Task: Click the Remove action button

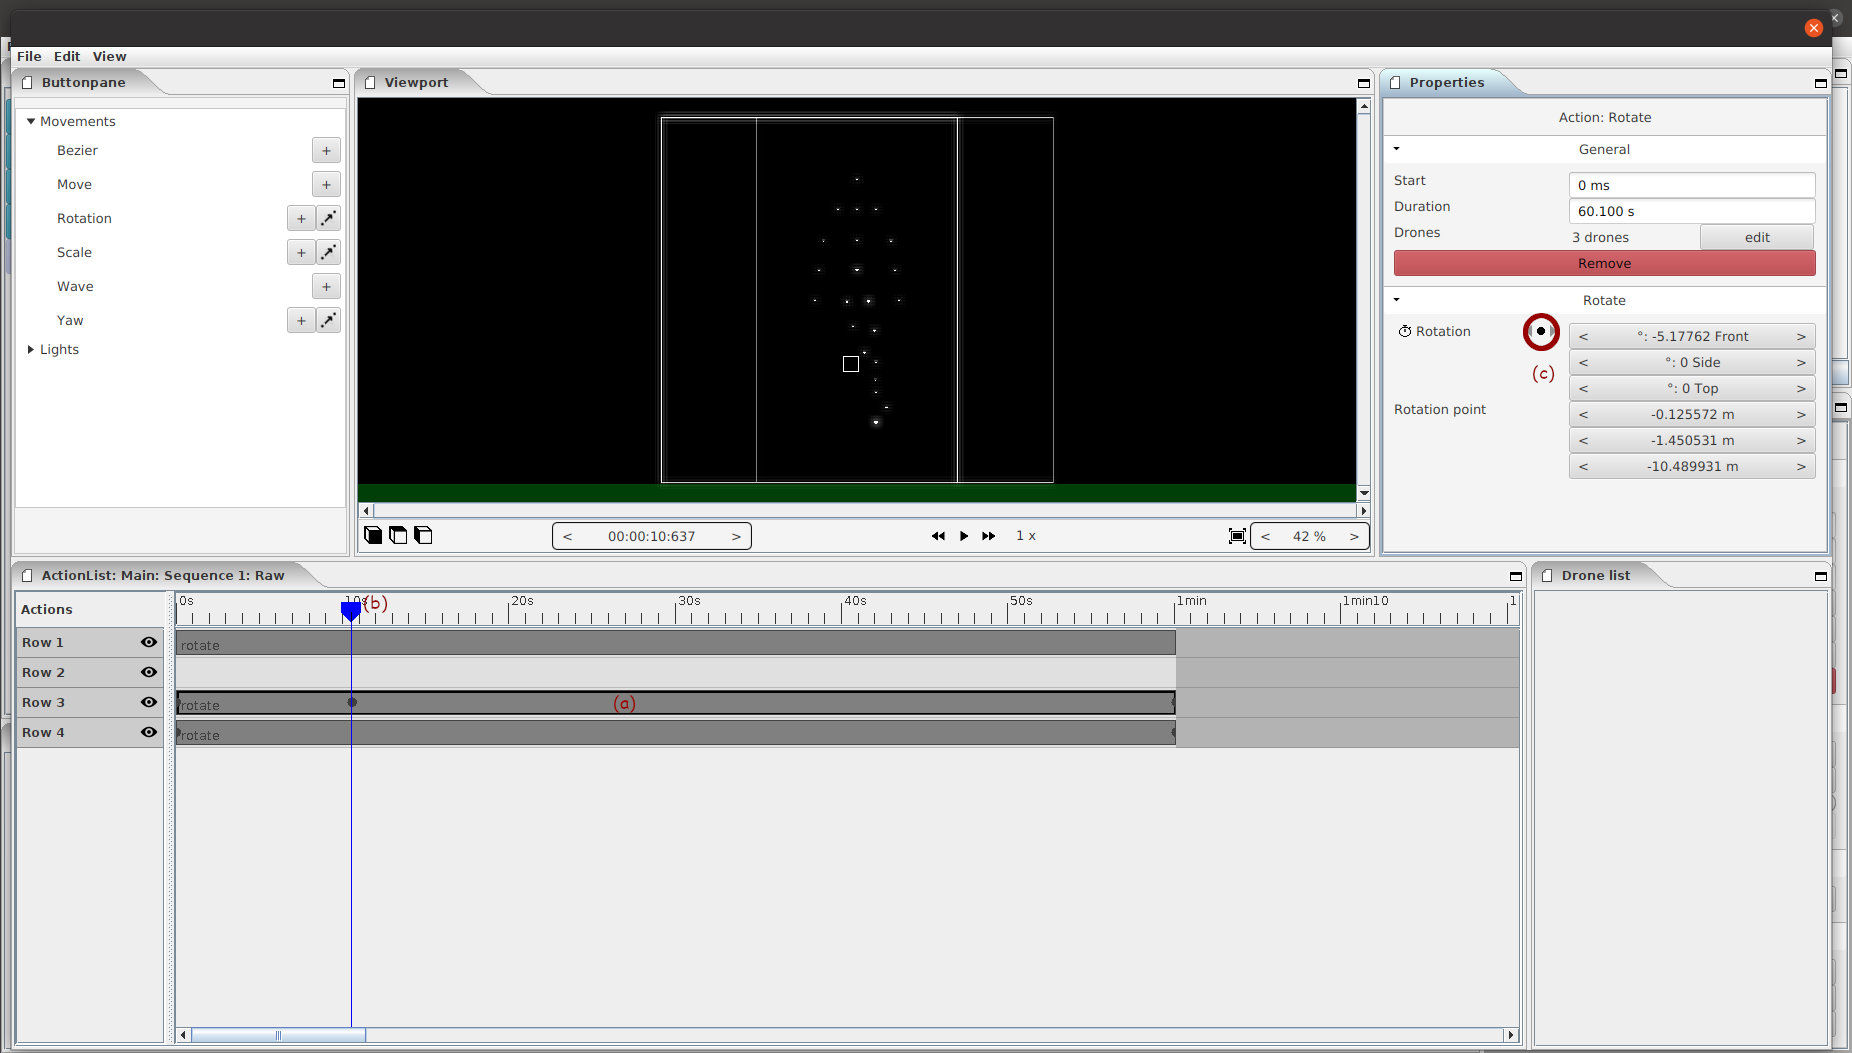Action: click(1604, 263)
